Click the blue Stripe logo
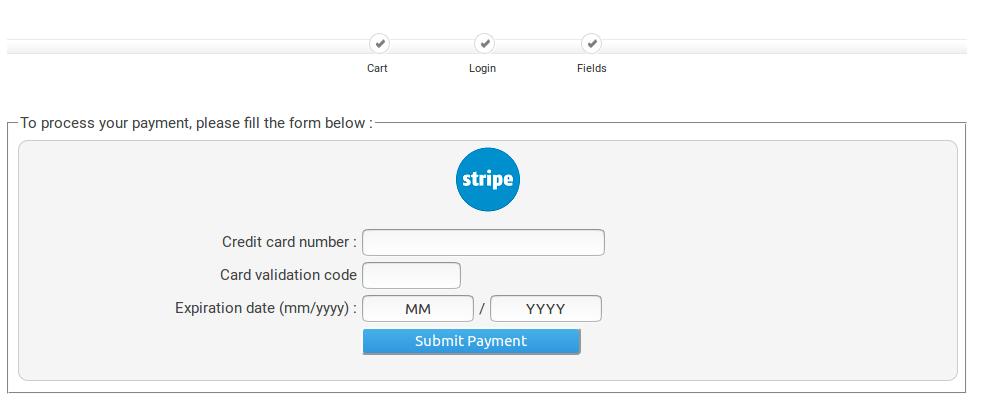 [488, 180]
